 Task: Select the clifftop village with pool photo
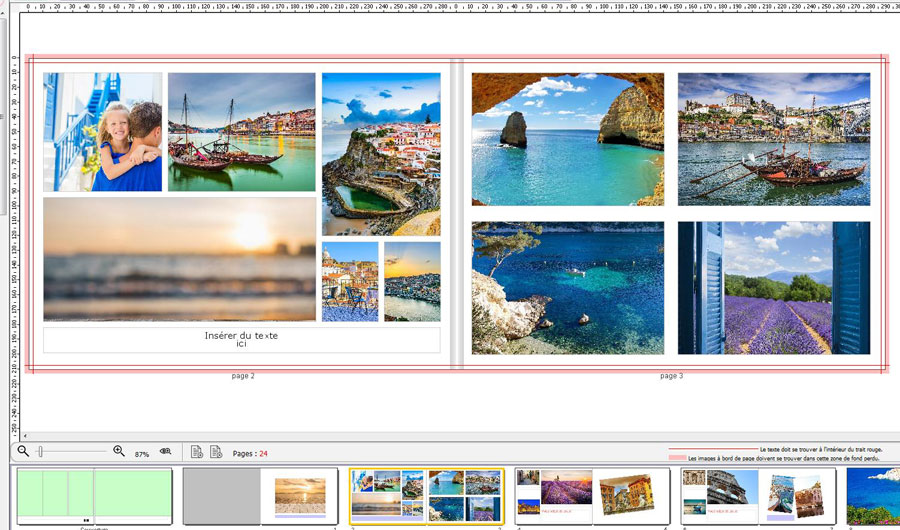click(x=381, y=154)
